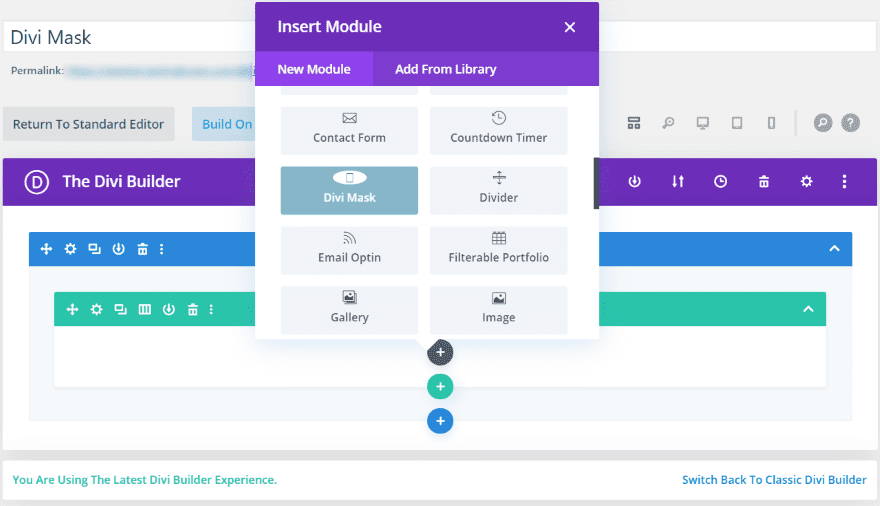Switch to phone preview icon

point(772,123)
